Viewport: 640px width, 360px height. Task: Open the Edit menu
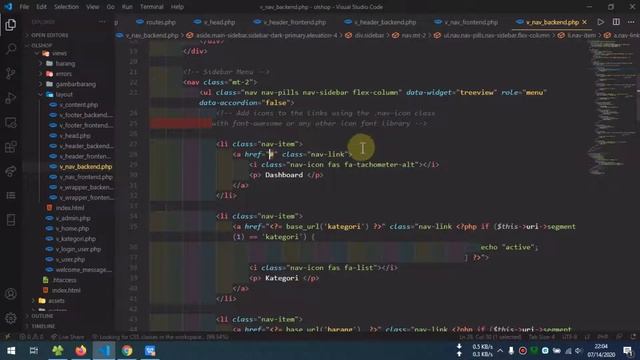[41, 7]
